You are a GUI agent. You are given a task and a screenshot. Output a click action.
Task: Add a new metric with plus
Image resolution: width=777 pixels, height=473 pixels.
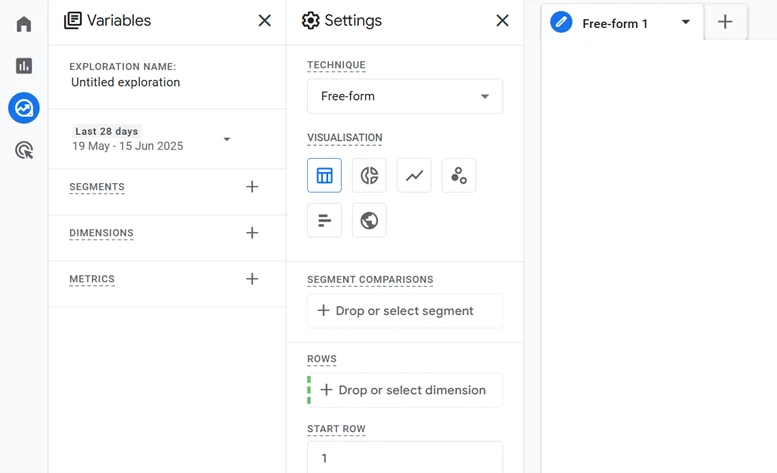click(x=252, y=279)
